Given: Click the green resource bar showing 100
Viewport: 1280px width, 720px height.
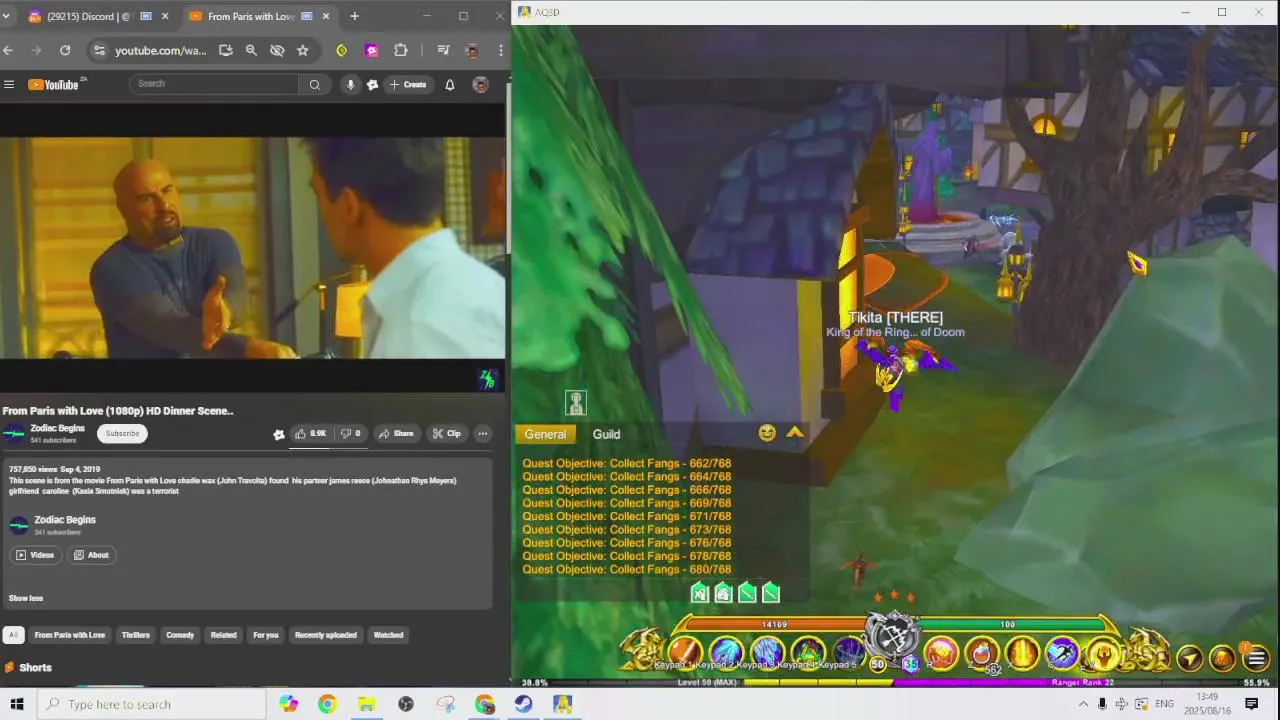Looking at the screenshot, I should [1007, 625].
